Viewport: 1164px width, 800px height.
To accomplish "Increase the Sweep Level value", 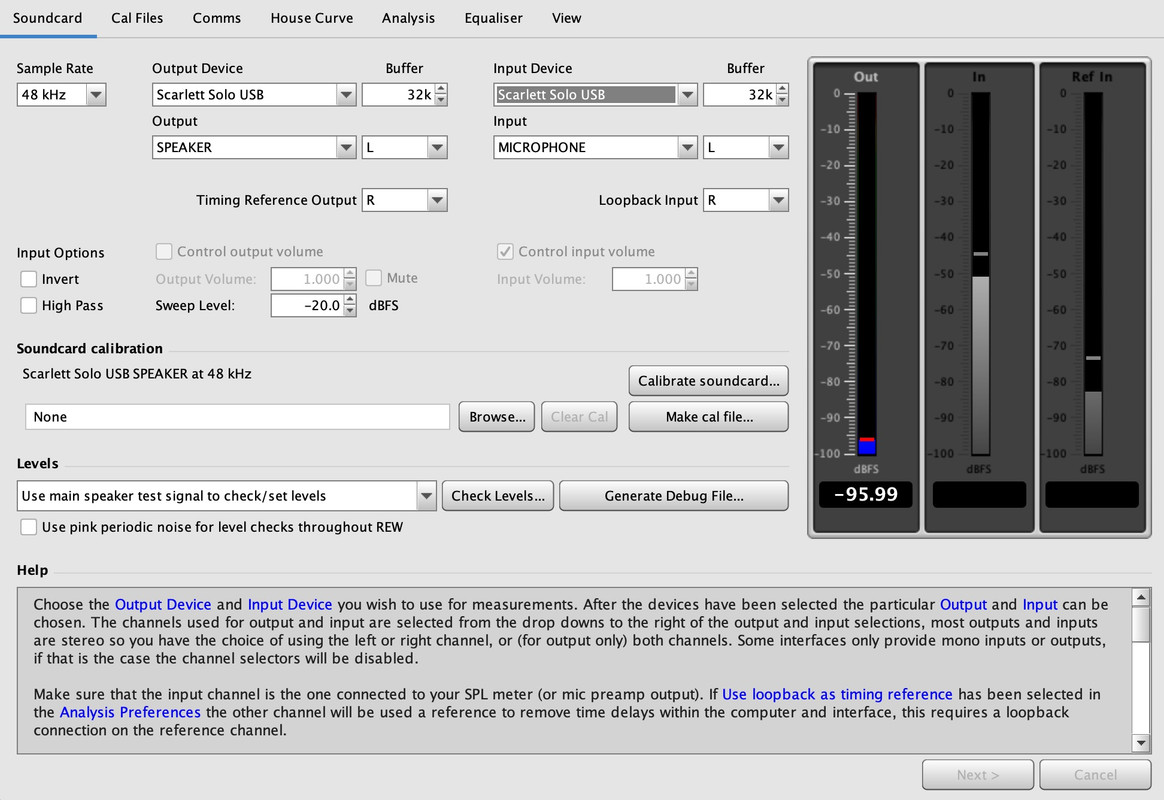I will click(x=350, y=300).
